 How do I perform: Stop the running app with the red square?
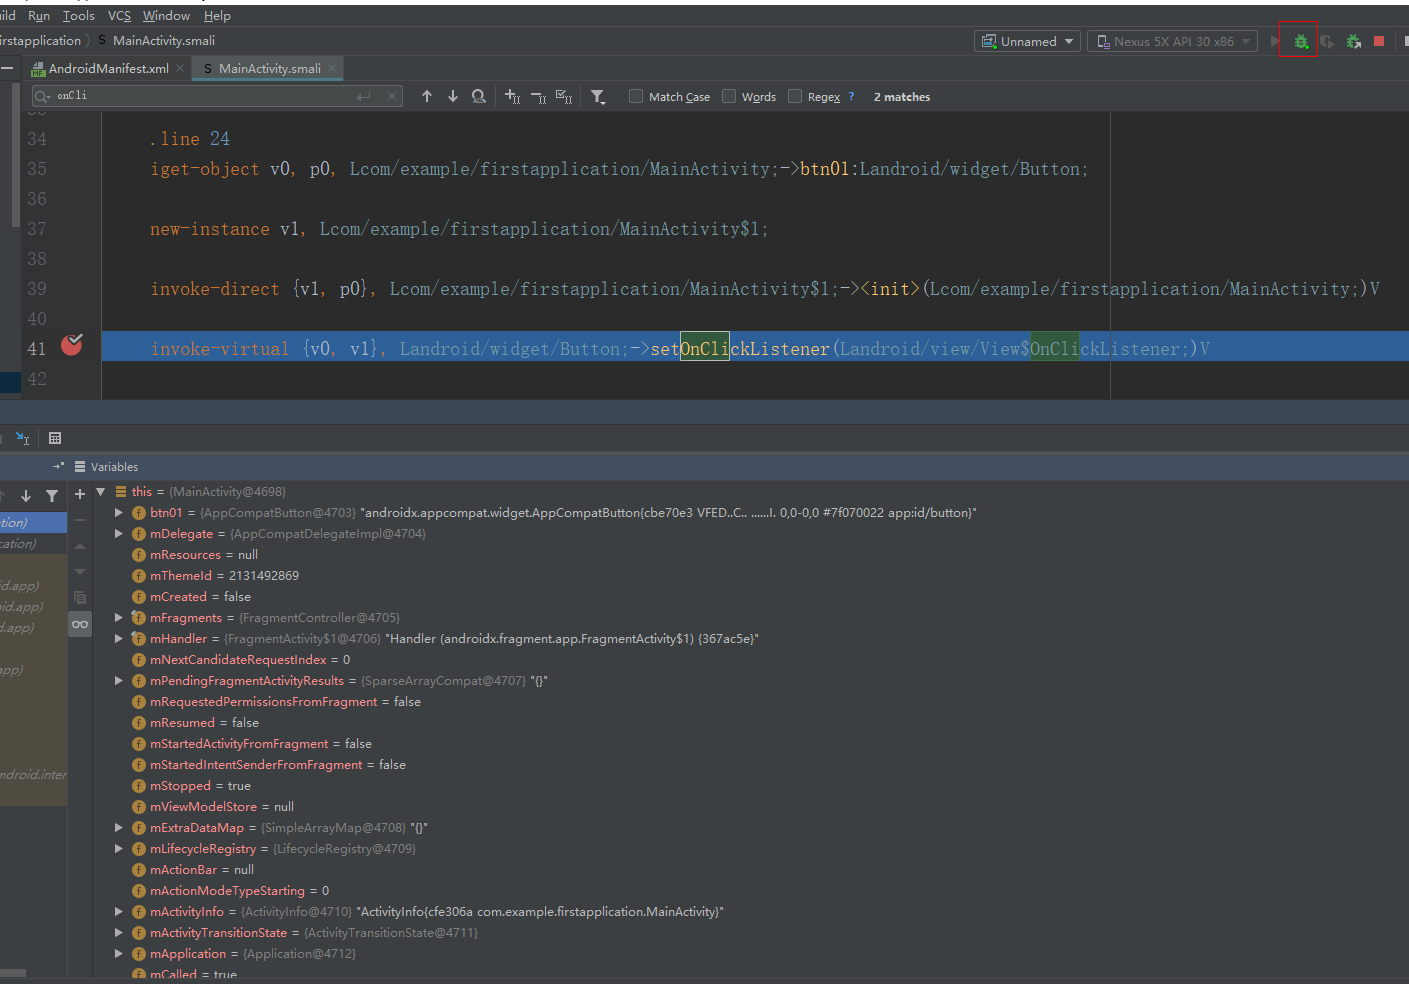[x=1381, y=41]
